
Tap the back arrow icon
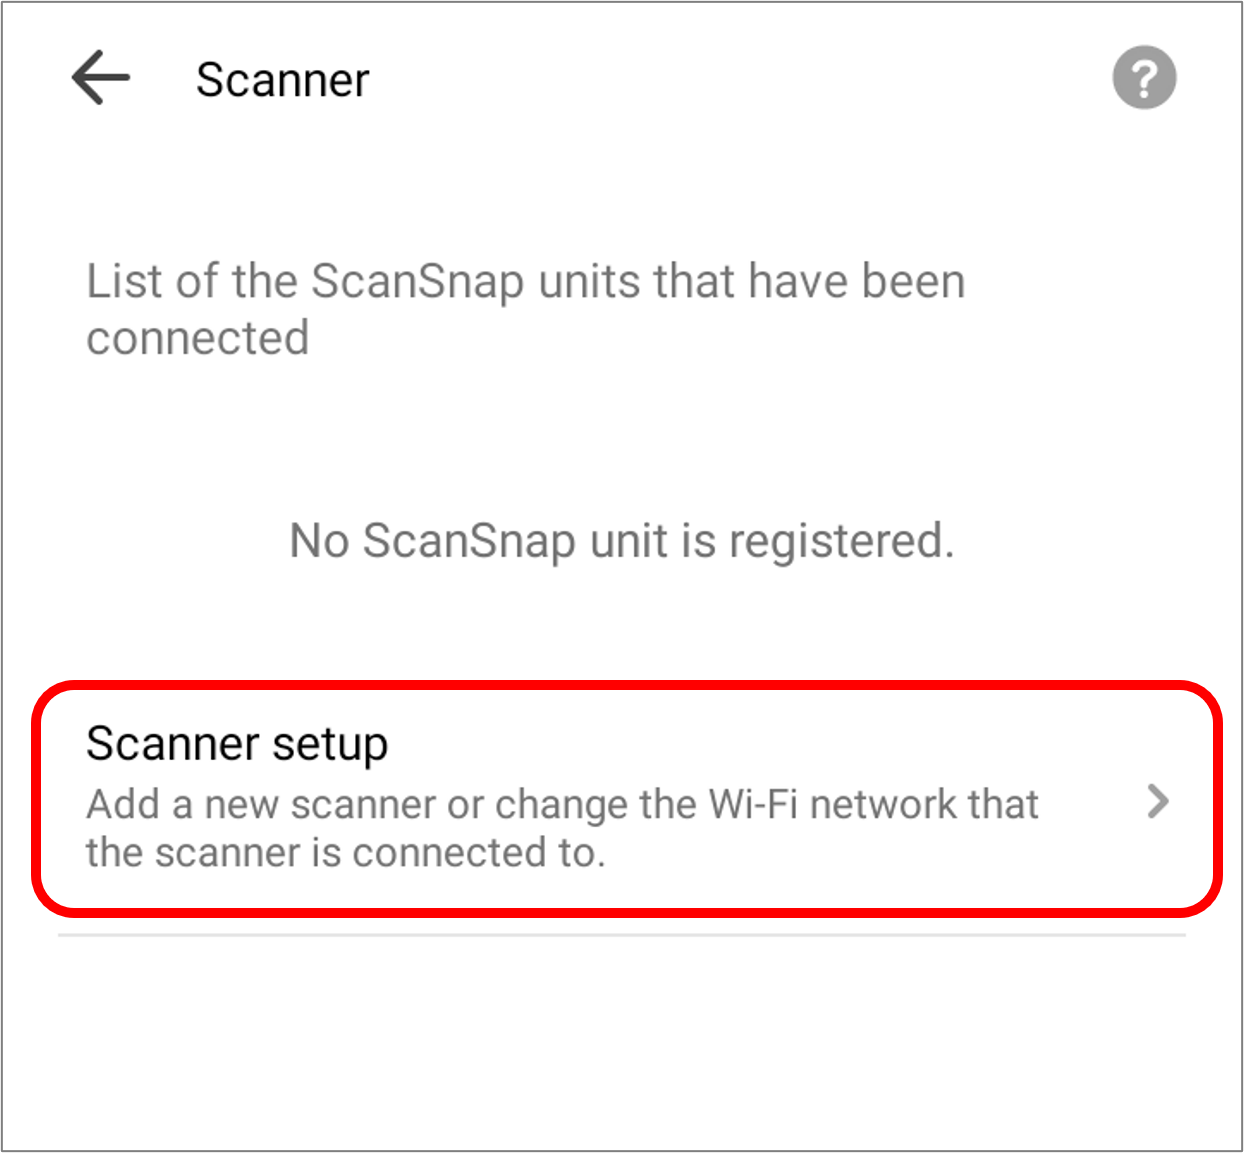coord(101,78)
